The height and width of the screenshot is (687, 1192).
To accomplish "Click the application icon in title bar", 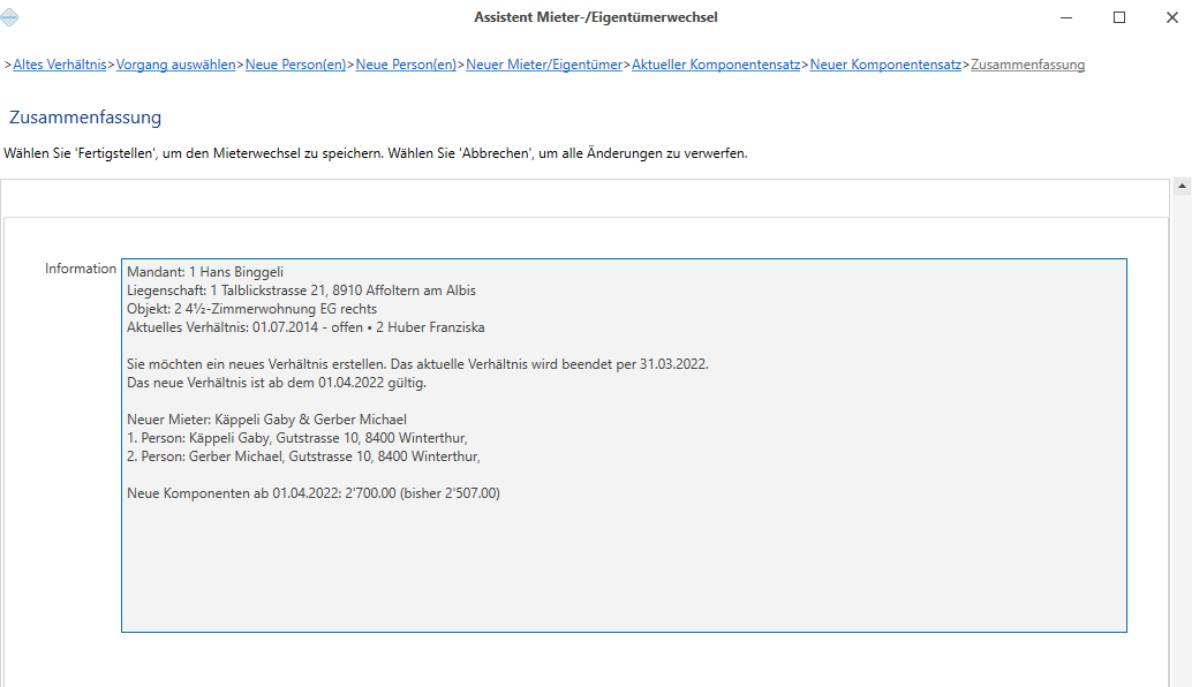I will 9,17.
